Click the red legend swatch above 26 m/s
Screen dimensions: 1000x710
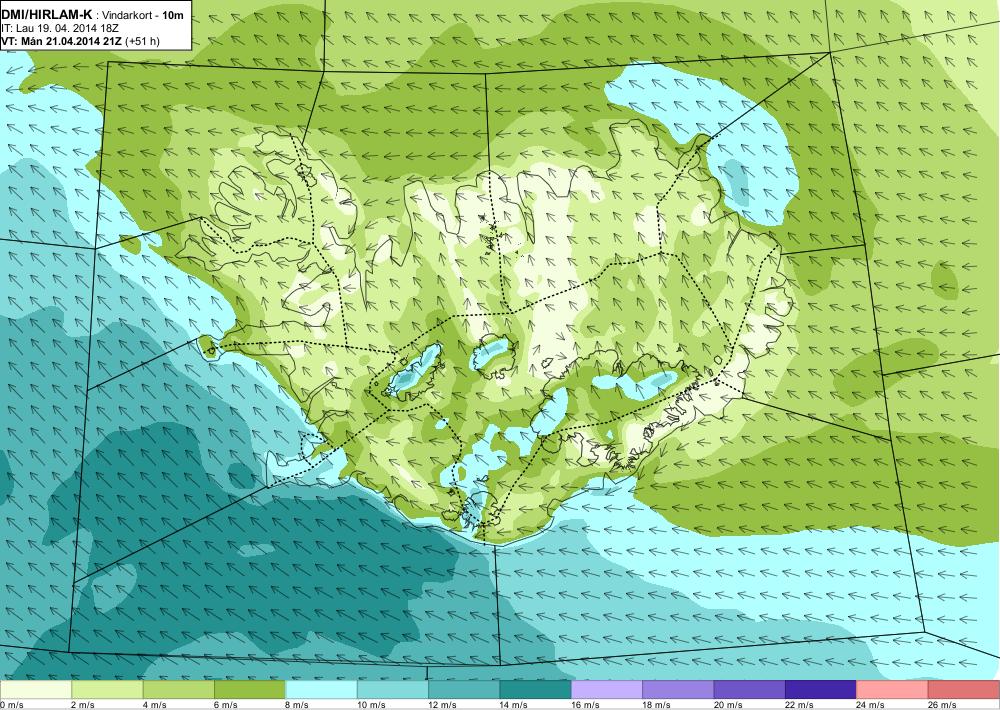tap(964, 690)
